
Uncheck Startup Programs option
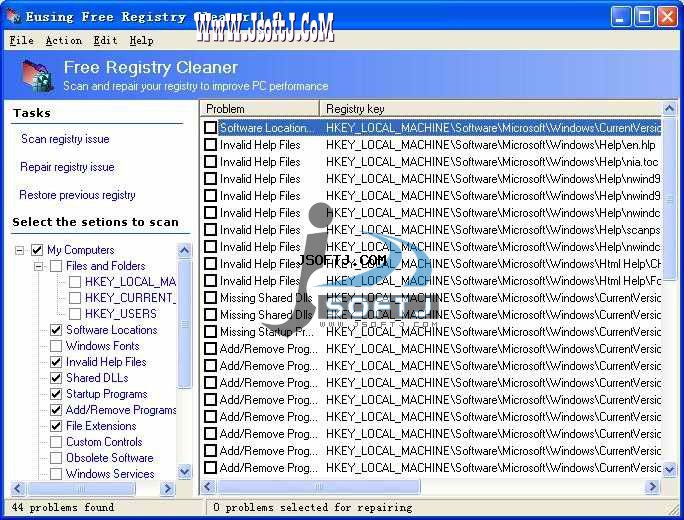[56, 394]
